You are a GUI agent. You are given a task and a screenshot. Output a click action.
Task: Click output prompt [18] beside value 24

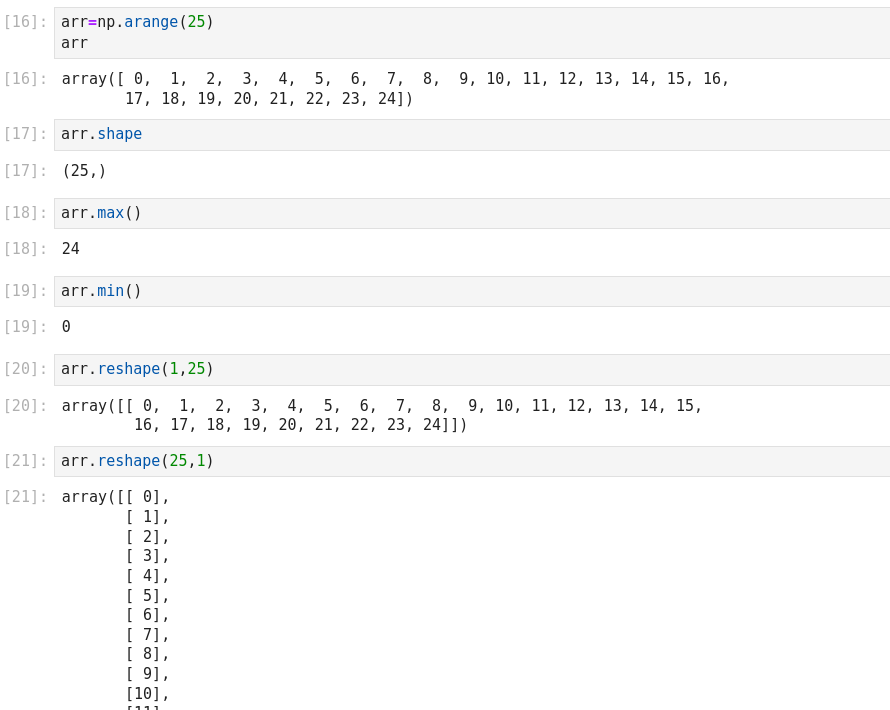25,249
